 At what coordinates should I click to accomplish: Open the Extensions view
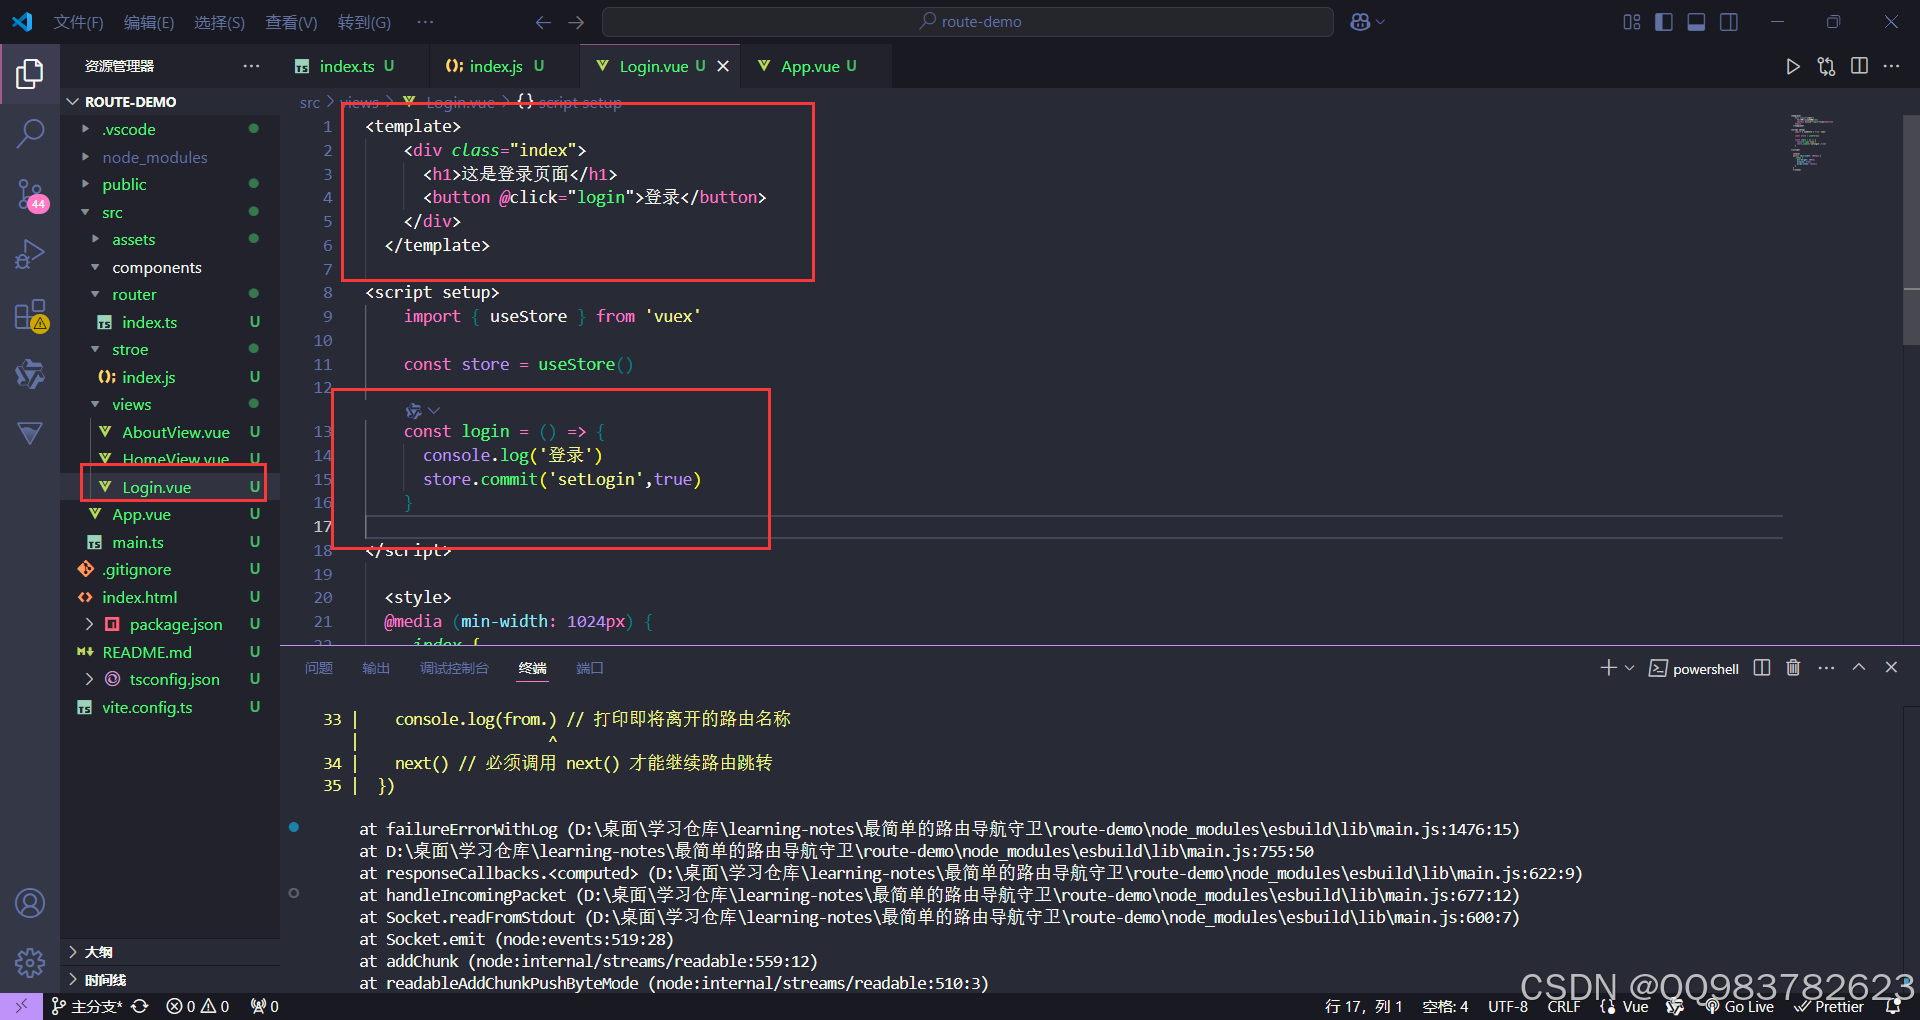point(30,316)
